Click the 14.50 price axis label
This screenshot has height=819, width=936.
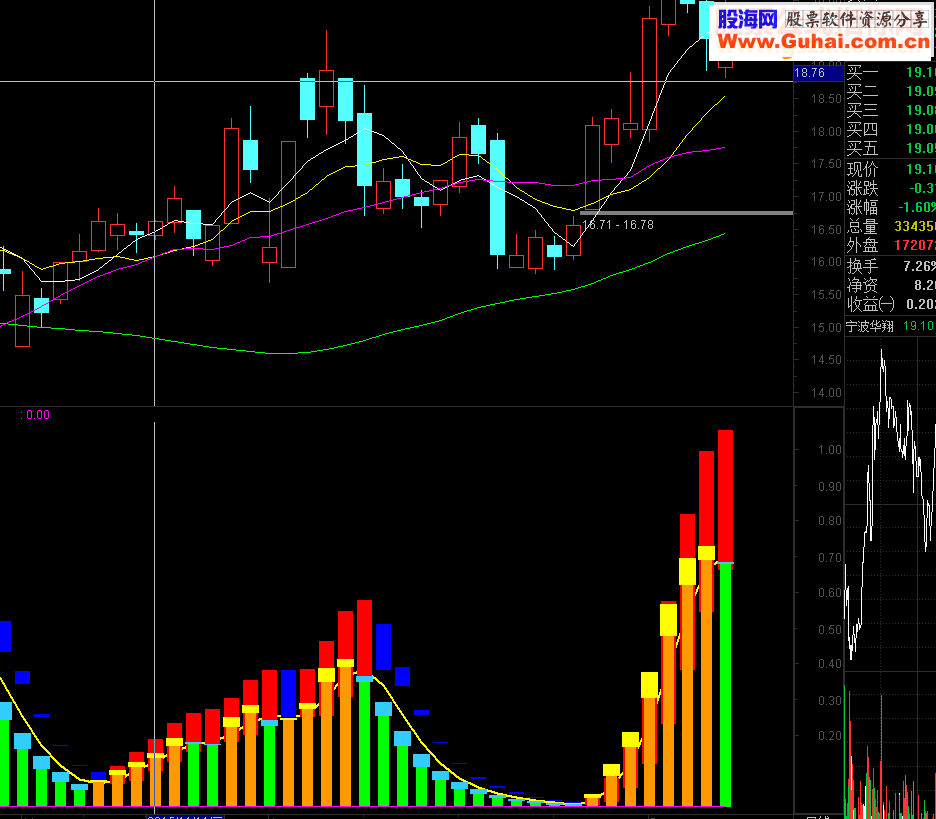(826, 360)
